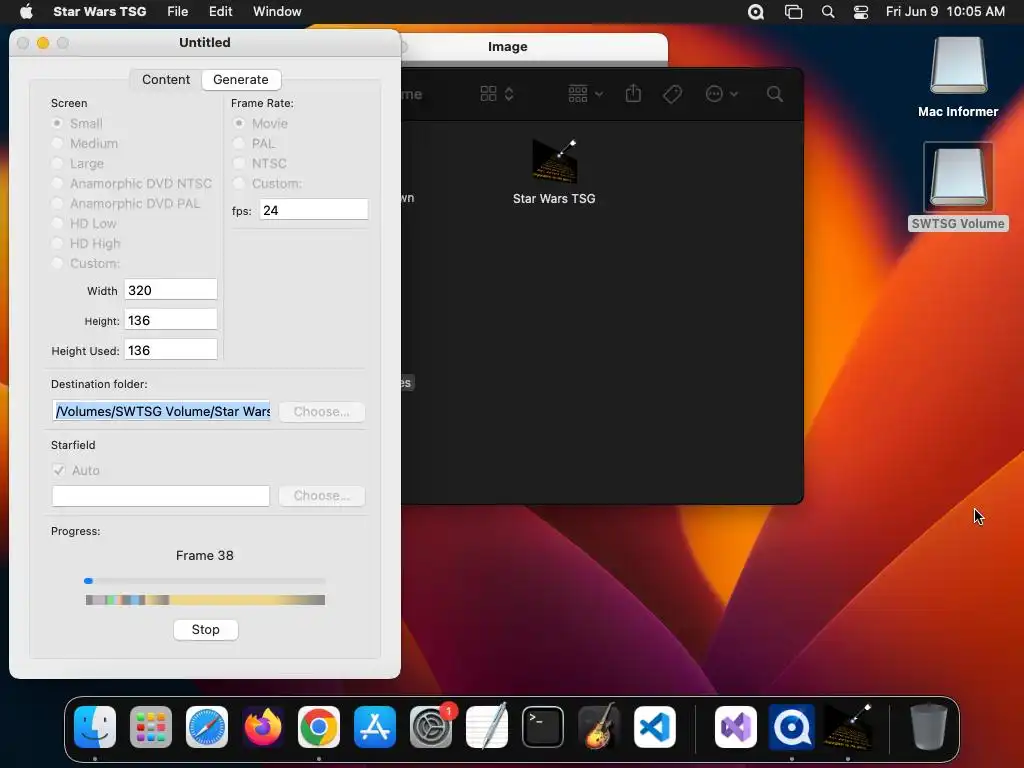Open Finder group-by dropdown
Screen dimensions: 1024x768
585,94
